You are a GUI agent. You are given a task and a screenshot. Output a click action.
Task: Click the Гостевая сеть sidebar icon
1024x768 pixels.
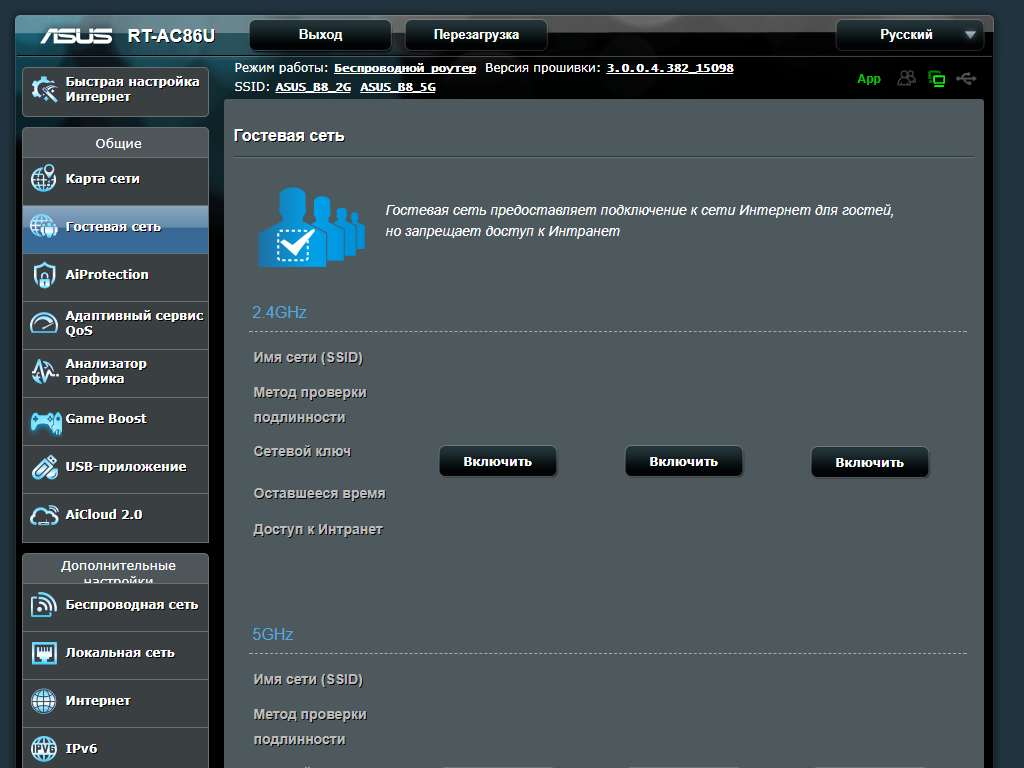coord(44,227)
